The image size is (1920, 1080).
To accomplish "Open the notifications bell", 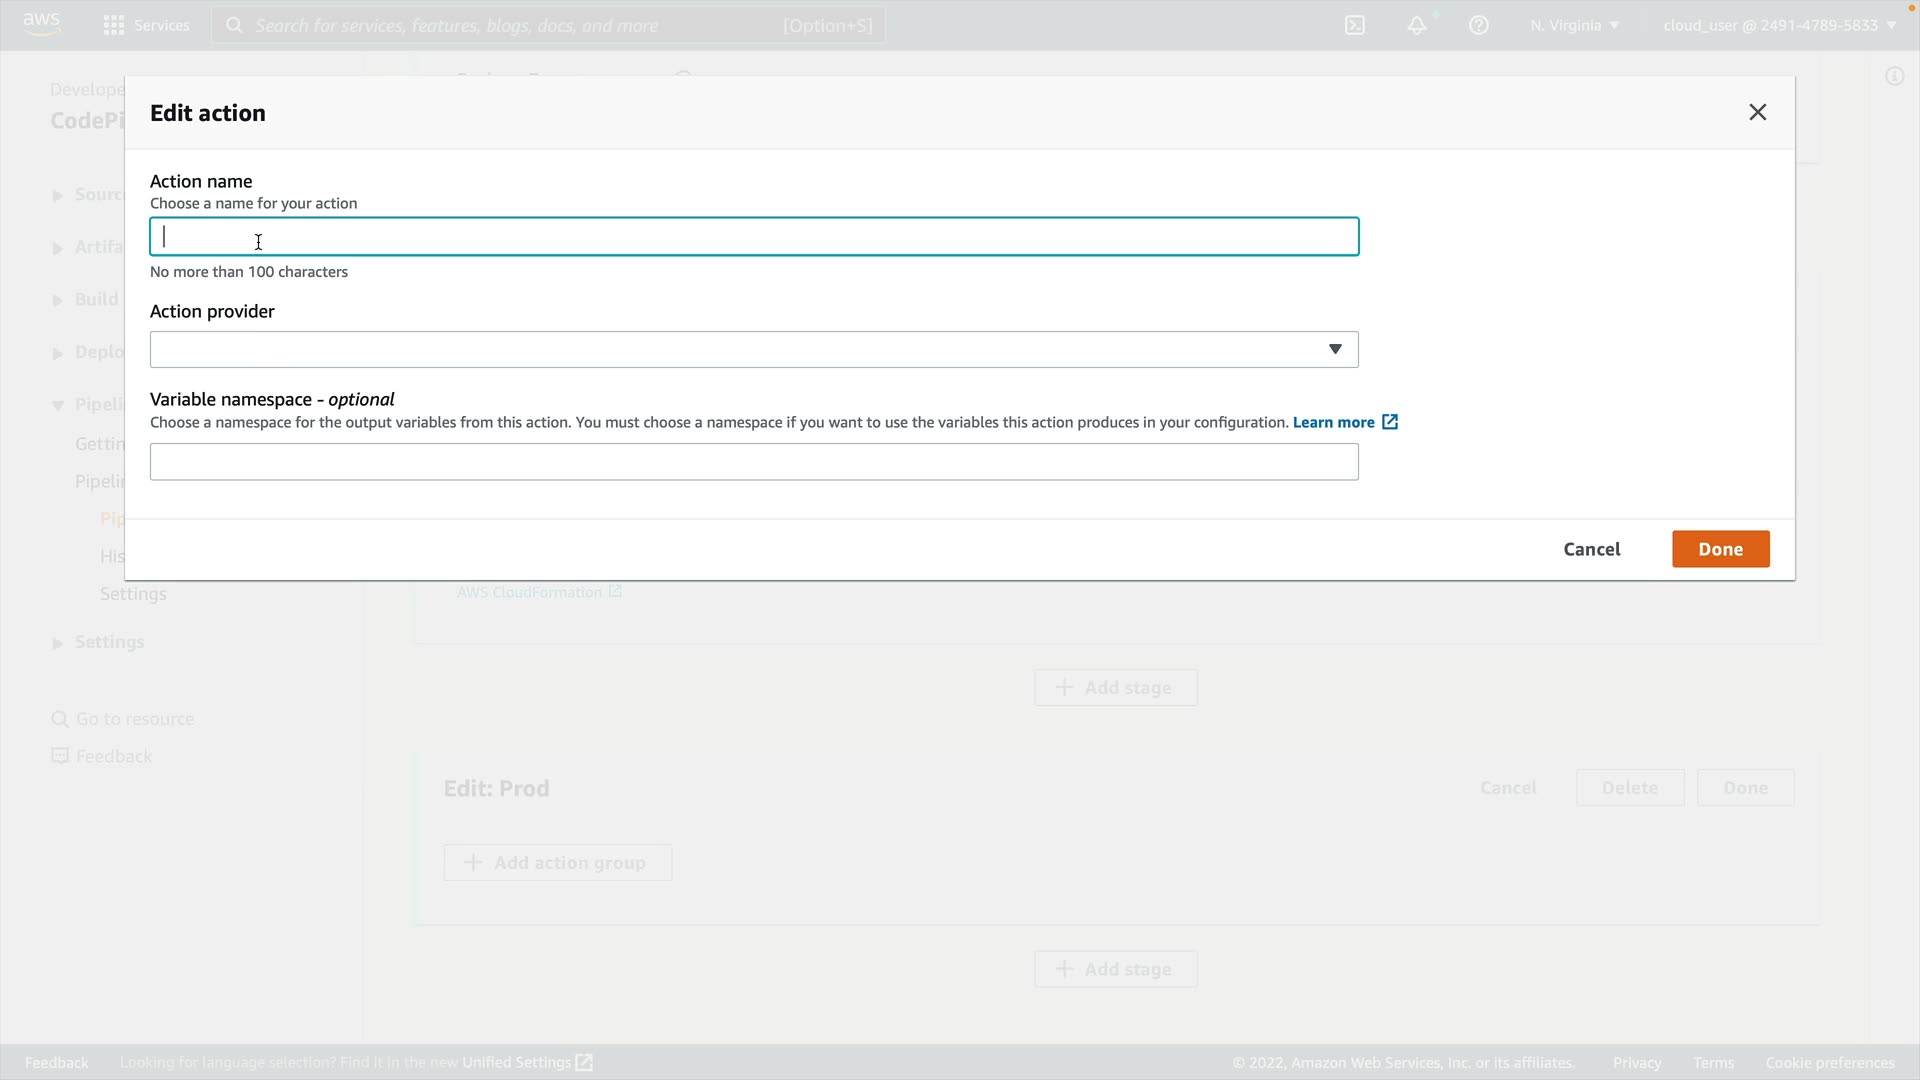I will coord(1417,25).
